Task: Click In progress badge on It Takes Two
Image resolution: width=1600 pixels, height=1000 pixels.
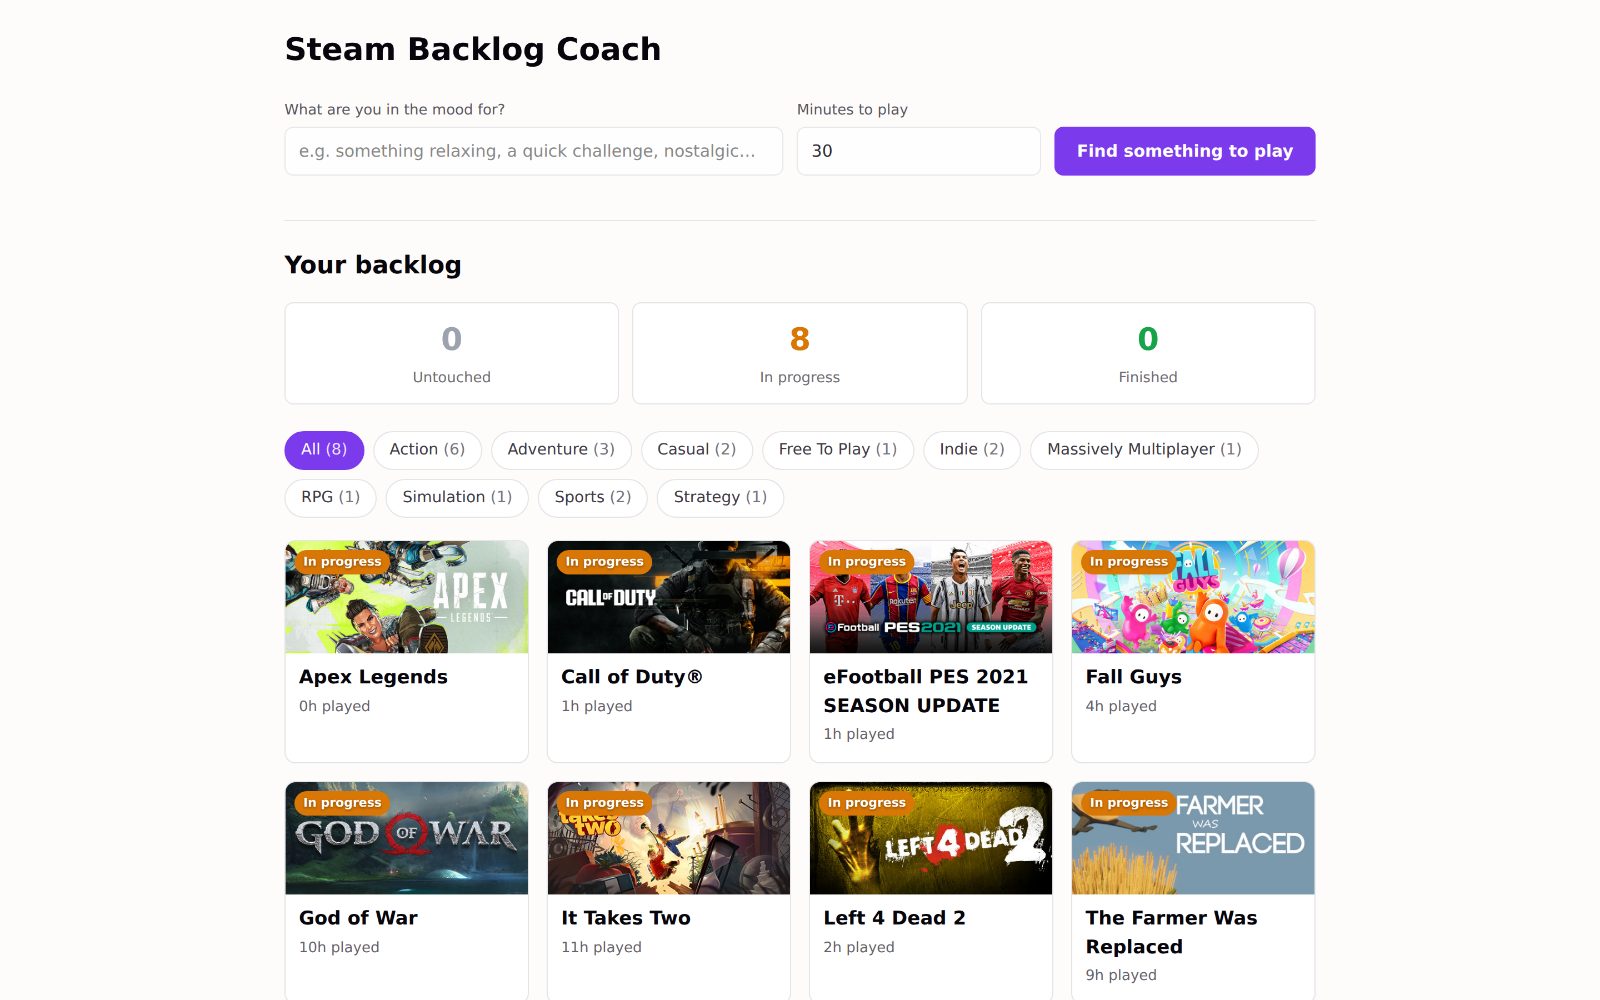Action: coord(604,803)
